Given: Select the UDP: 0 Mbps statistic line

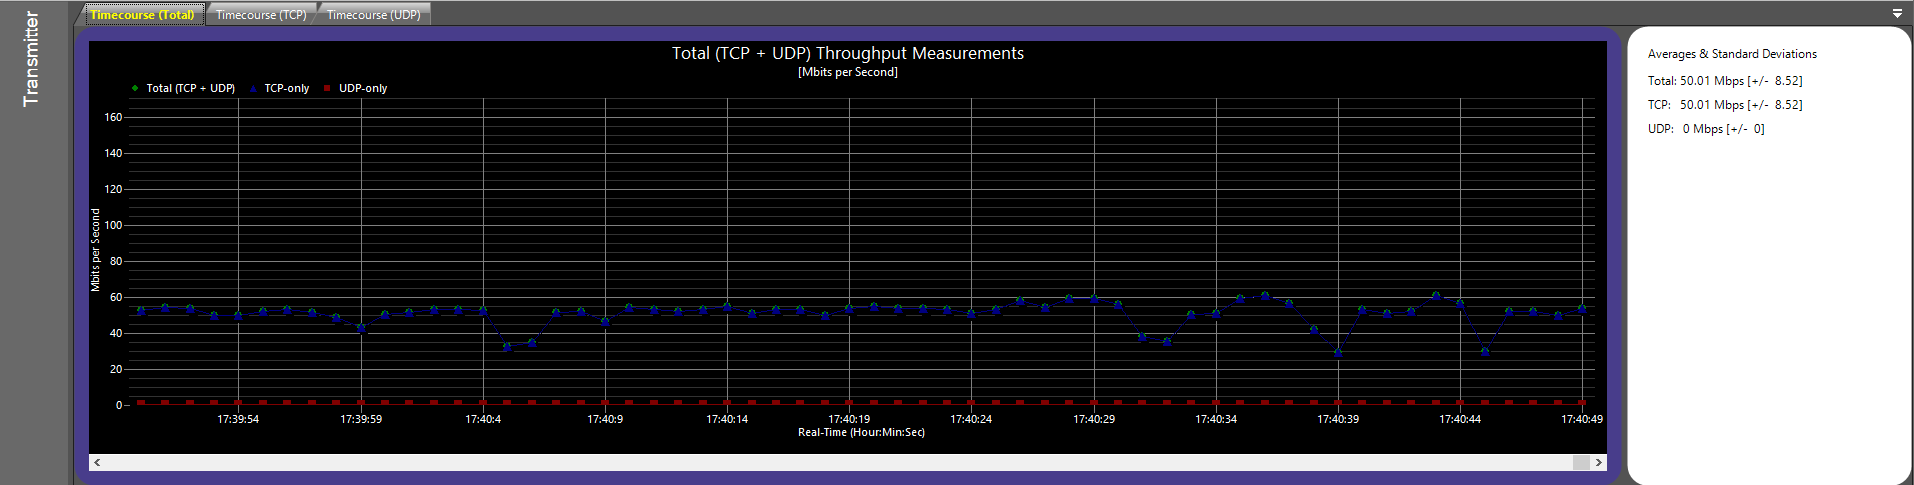Looking at the screenshot, I should tap(1706, 129).
